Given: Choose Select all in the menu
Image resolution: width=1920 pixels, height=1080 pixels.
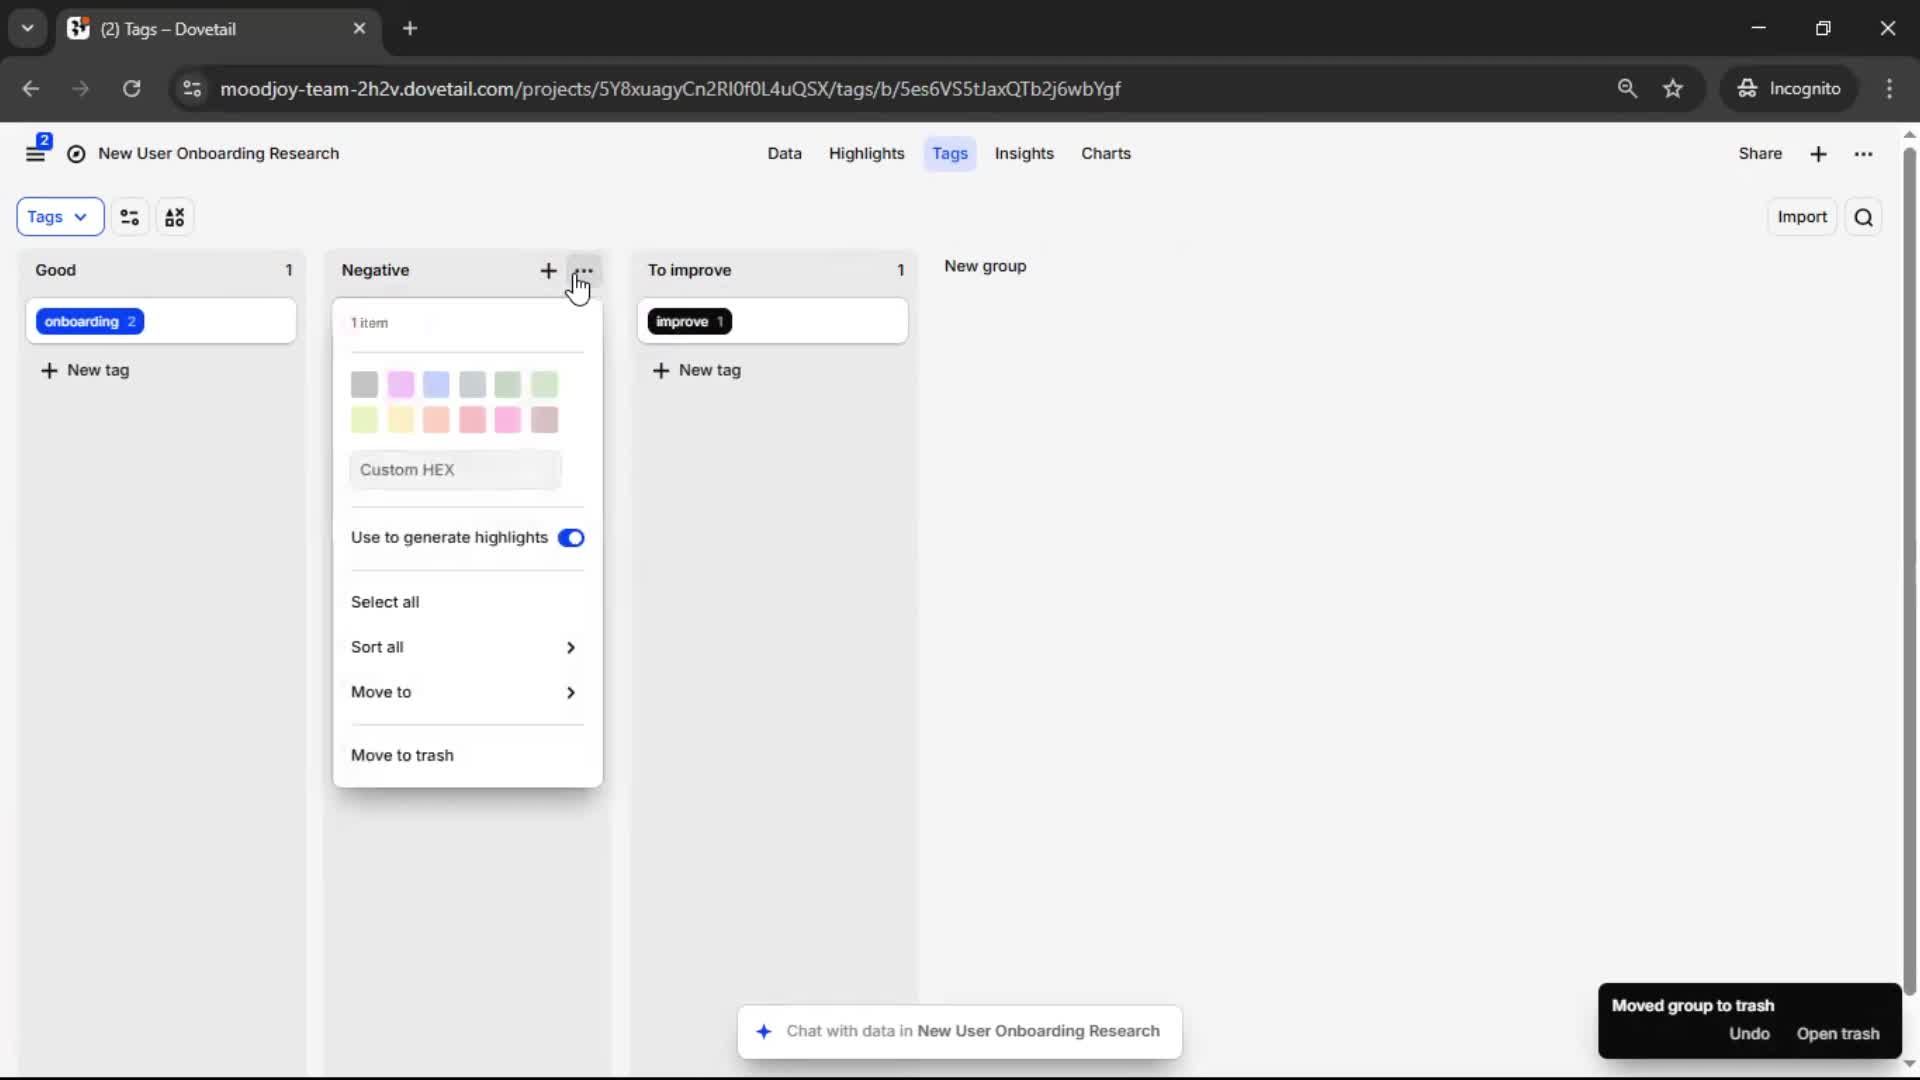Looking at the screenshot, I should [x=385, y=602].
